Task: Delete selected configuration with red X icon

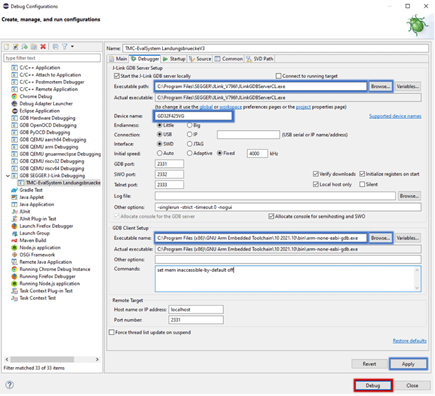Action: pos(43,47)
